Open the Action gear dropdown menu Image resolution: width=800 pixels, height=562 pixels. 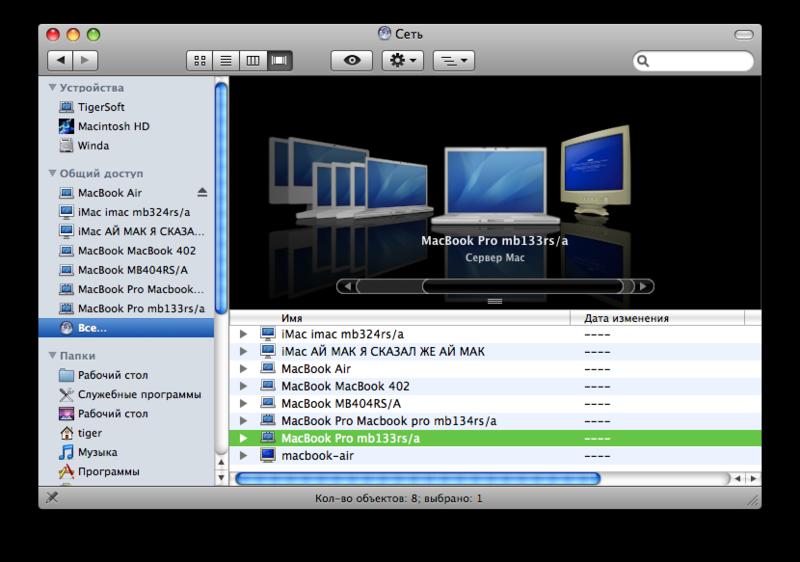tap(403, 60)
